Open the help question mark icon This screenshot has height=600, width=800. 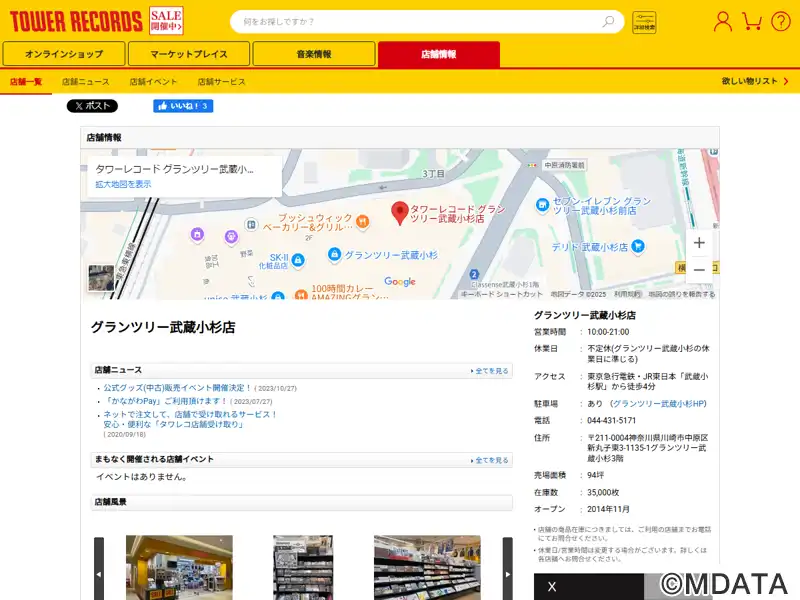point(781,22)
